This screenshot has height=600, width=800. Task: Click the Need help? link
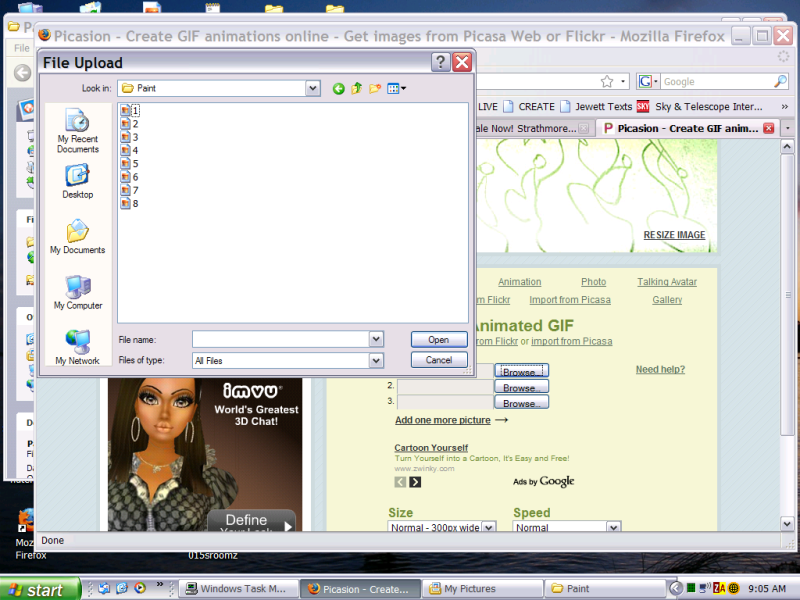[x=660, y=369]
